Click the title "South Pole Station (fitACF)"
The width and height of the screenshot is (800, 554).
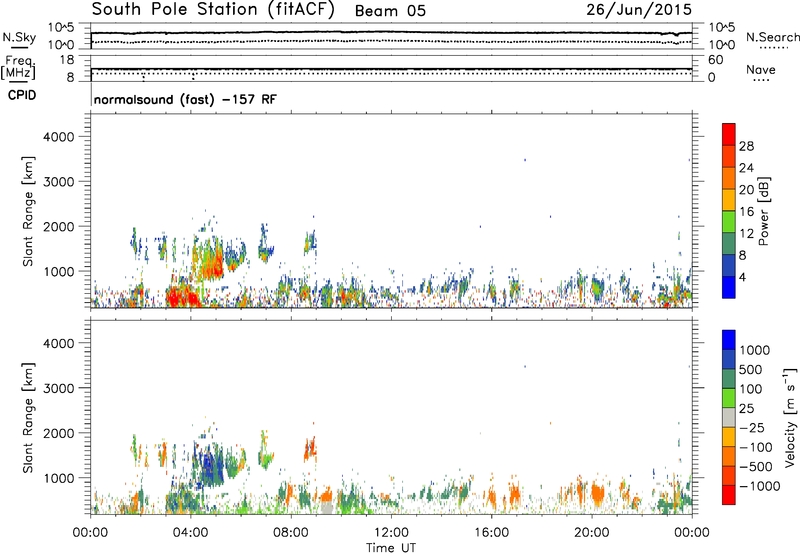pyautogui.click(x=213, y=10)
